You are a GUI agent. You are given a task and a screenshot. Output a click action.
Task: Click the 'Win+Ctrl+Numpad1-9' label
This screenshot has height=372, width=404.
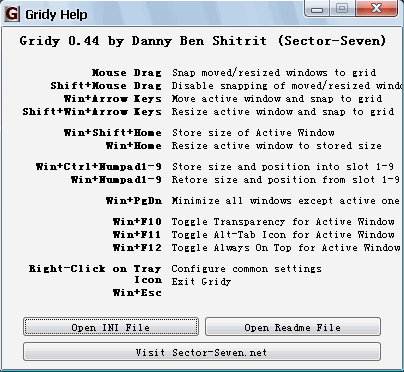coord(99,167)
